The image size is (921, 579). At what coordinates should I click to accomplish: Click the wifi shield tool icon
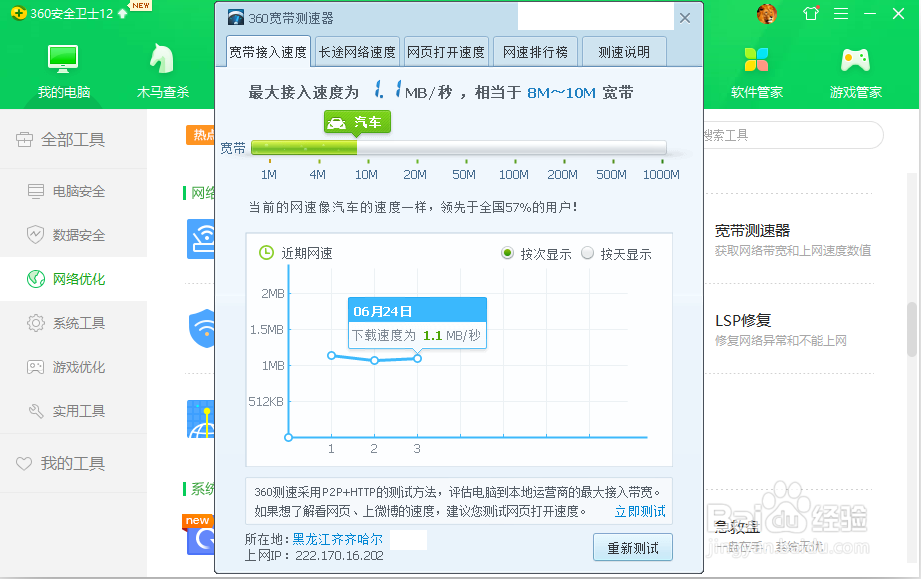(x=201, y=328)
